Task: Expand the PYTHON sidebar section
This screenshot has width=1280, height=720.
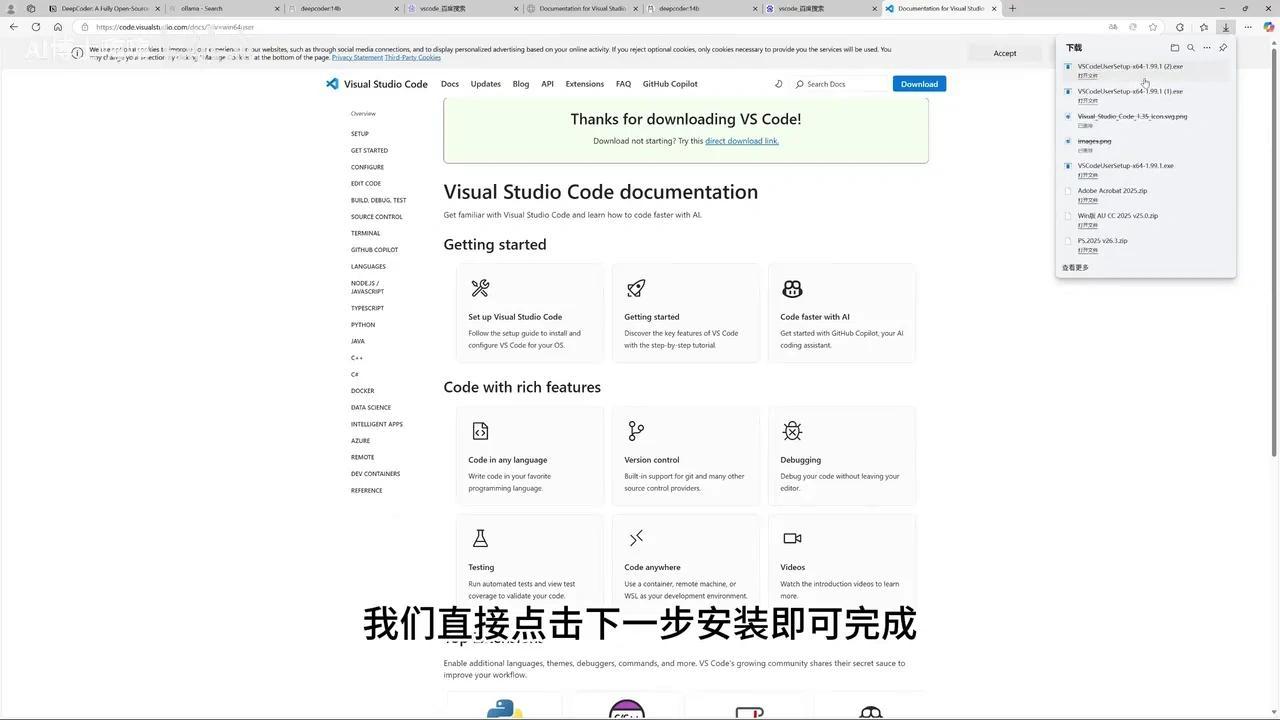Action: pyautogui.click(x=363, y=325)
